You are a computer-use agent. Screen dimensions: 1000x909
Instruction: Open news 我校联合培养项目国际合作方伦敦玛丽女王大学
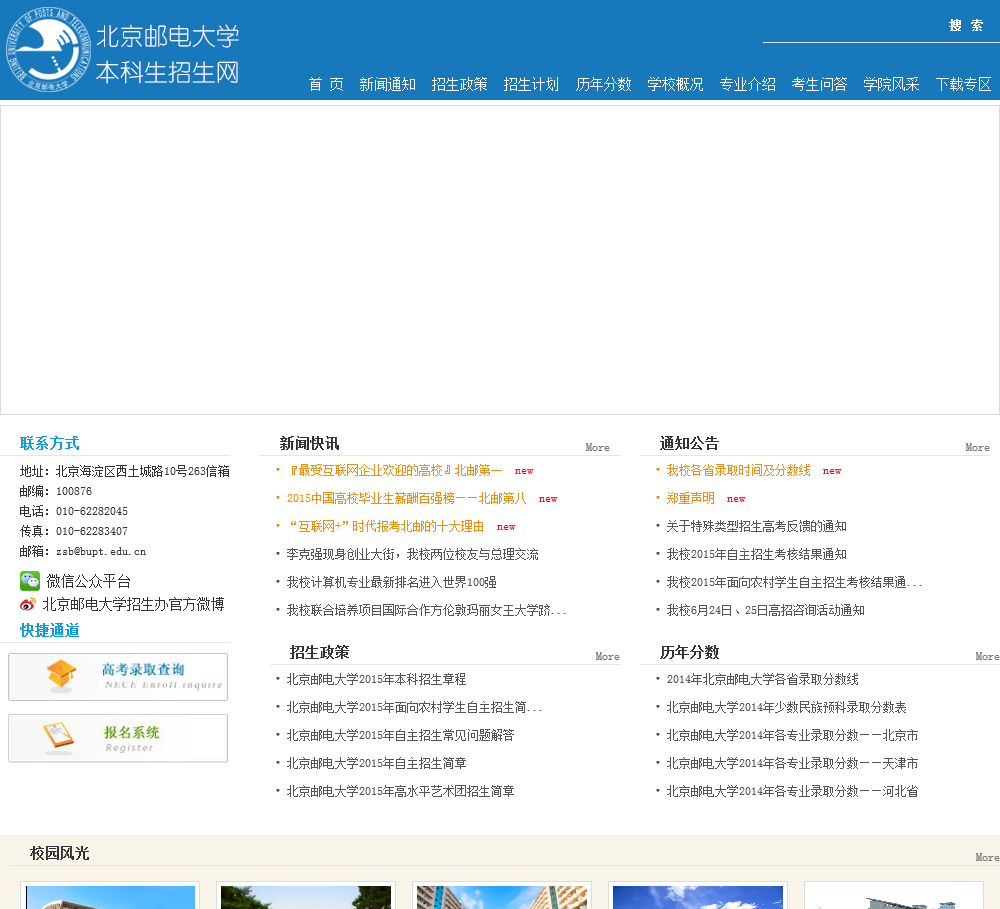pyautogui.click(x=426, y=610)
